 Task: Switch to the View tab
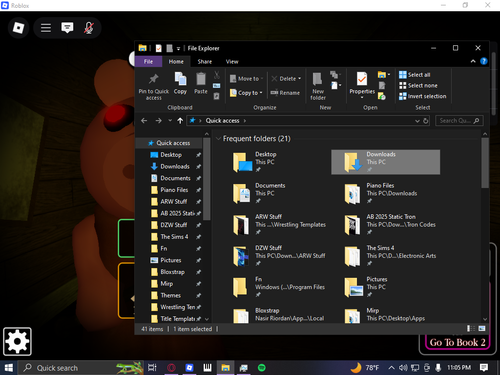click(232, 62)
